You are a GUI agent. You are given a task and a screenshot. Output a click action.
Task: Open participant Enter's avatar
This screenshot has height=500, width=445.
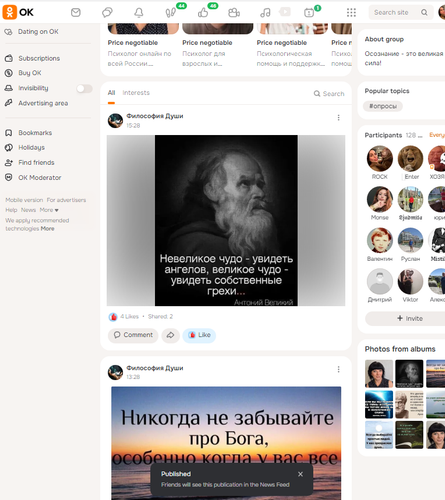410,159
